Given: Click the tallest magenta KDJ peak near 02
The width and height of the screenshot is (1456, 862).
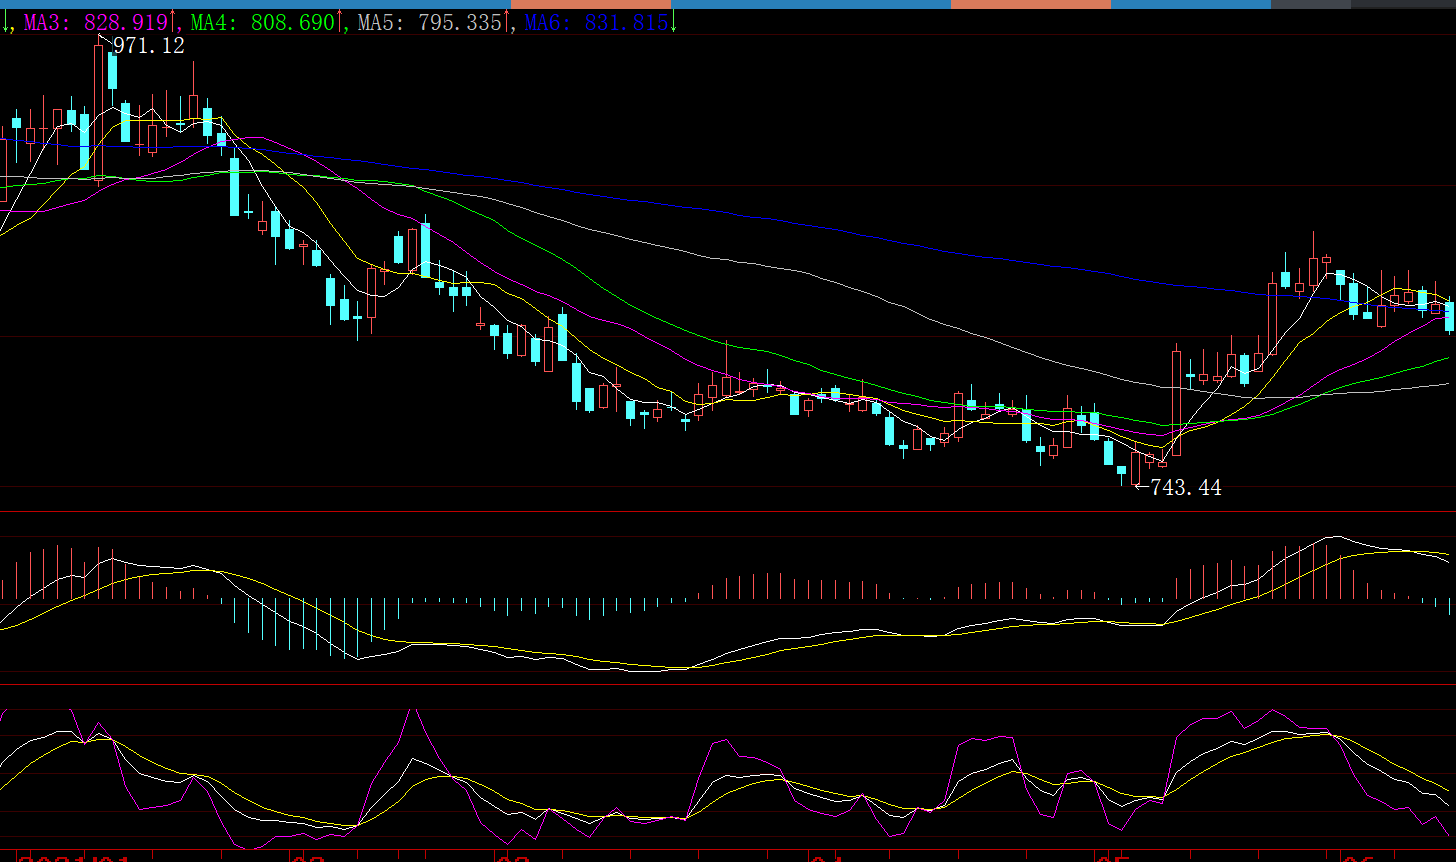Looking at the screenshot, I should 409,712.
